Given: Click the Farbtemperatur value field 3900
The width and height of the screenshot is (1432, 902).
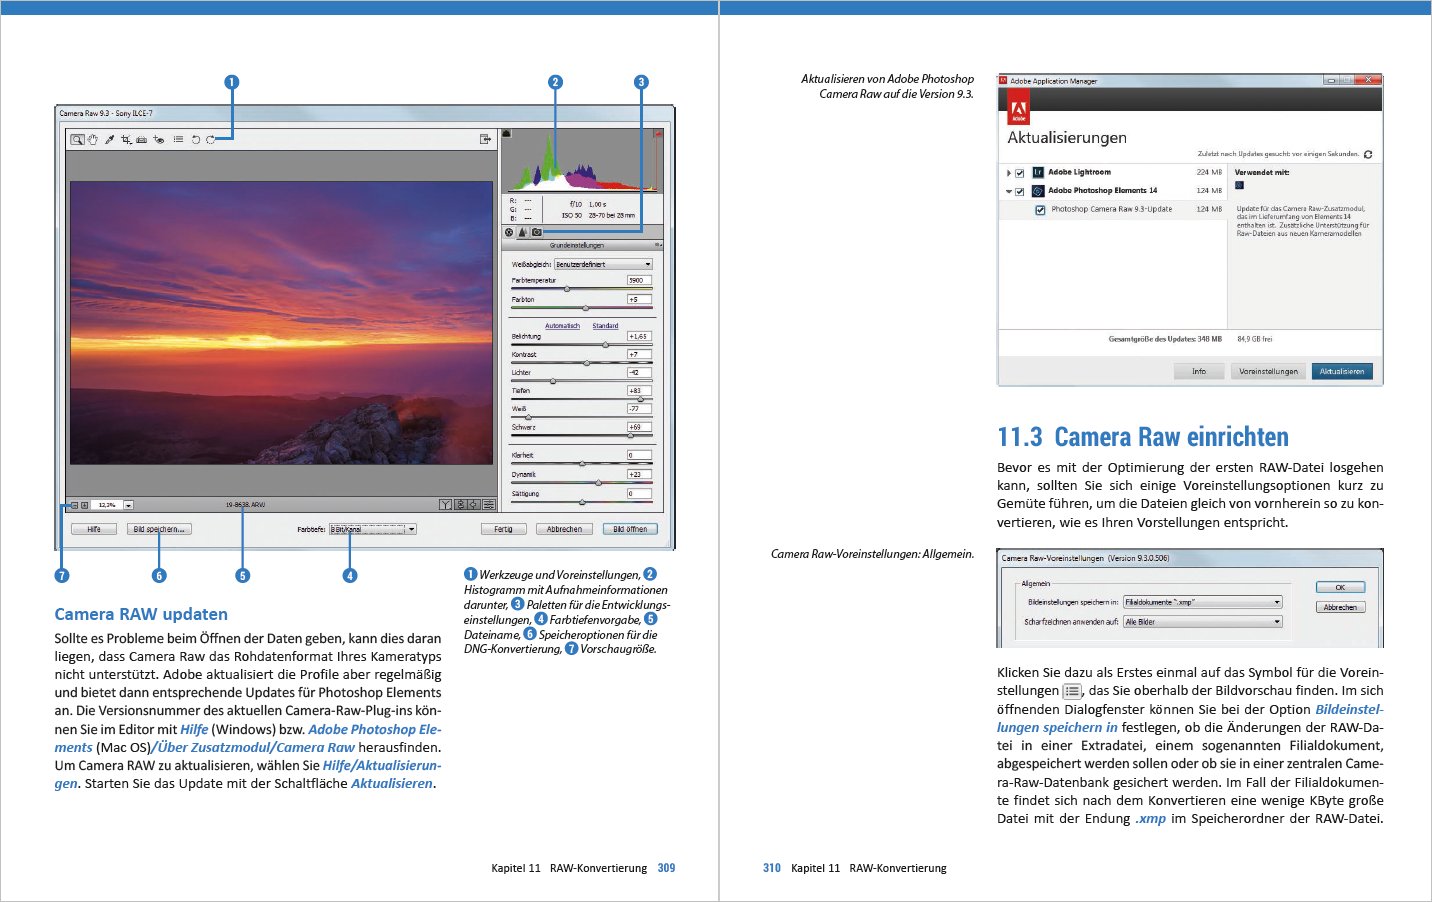Looking at the screenshot, I should (639, 281).
